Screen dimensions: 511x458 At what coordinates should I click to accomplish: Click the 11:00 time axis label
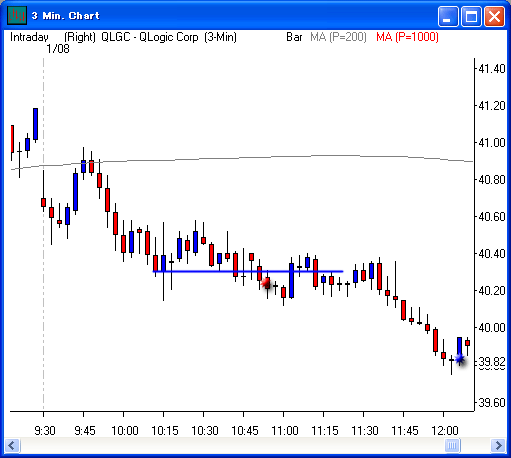pos(284,431)
